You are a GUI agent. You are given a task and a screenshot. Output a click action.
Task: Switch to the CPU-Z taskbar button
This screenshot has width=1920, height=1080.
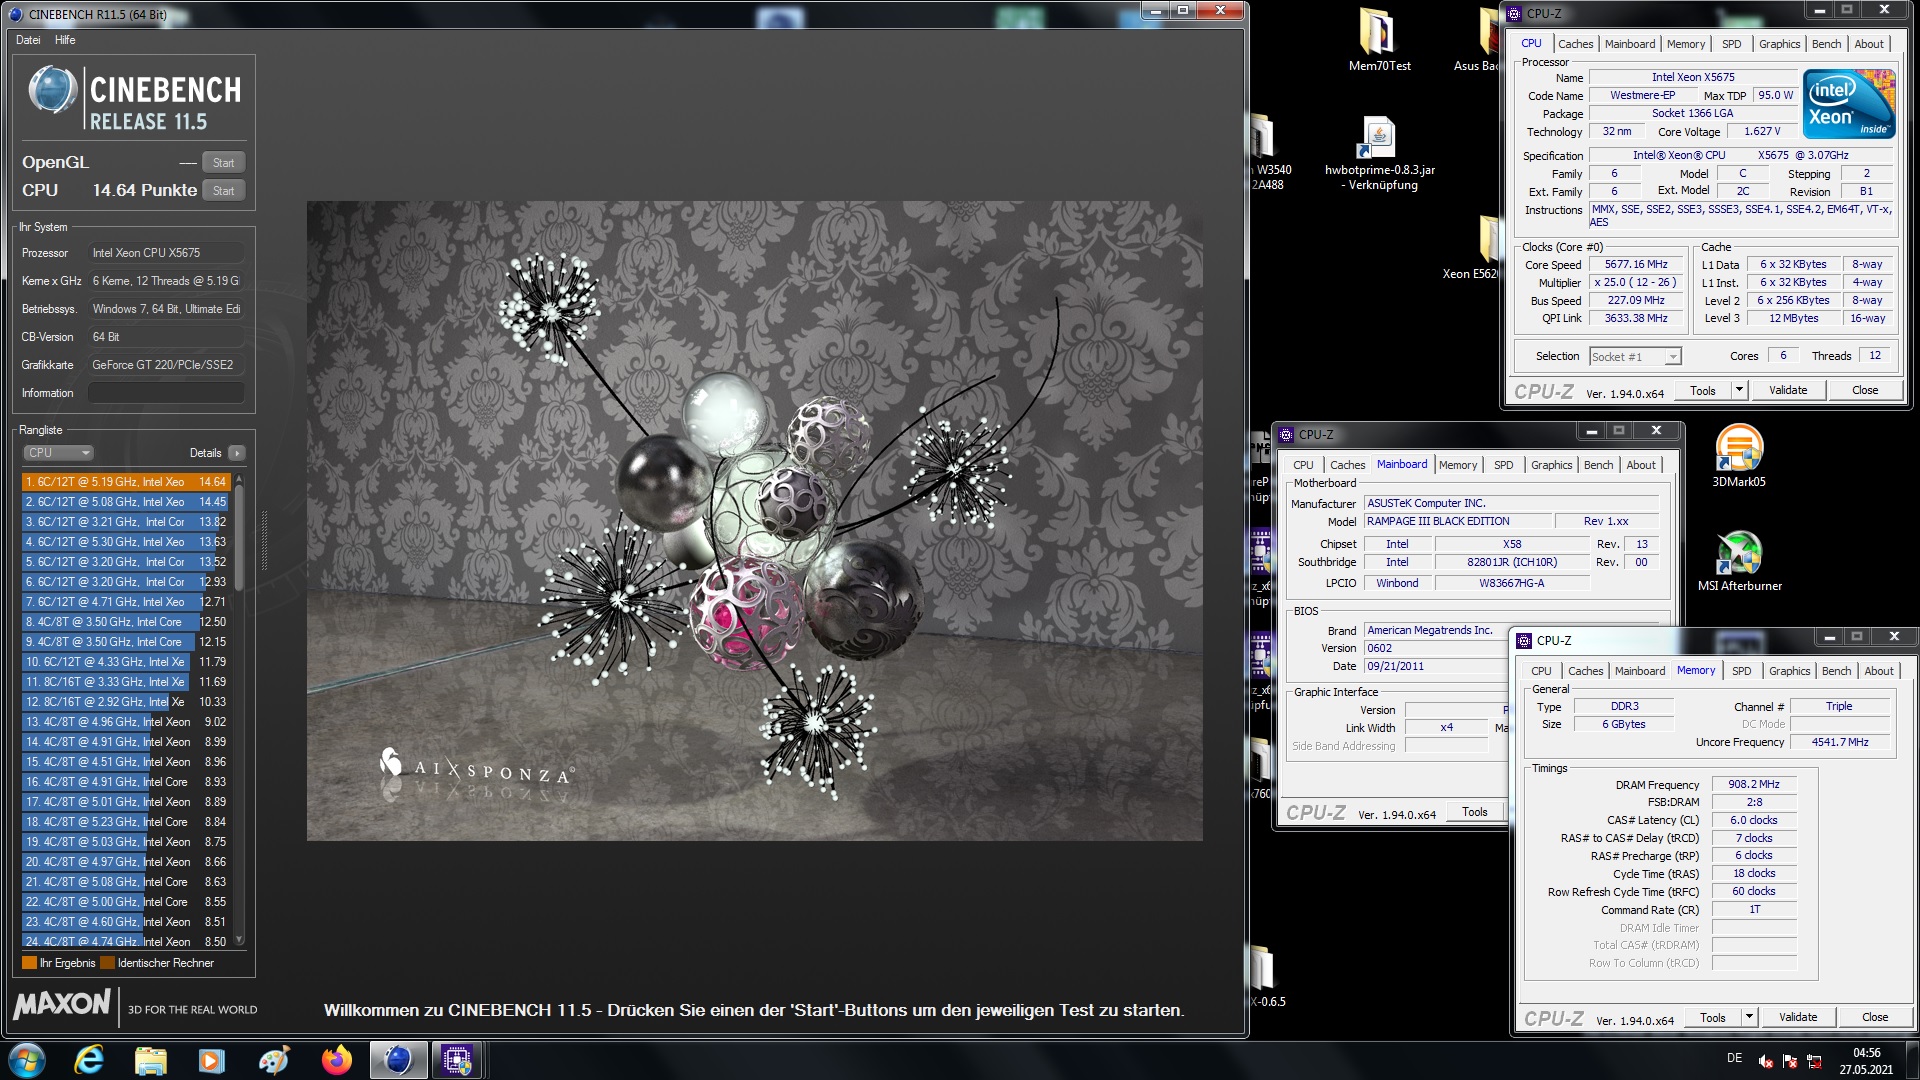tap(458, 1060)
